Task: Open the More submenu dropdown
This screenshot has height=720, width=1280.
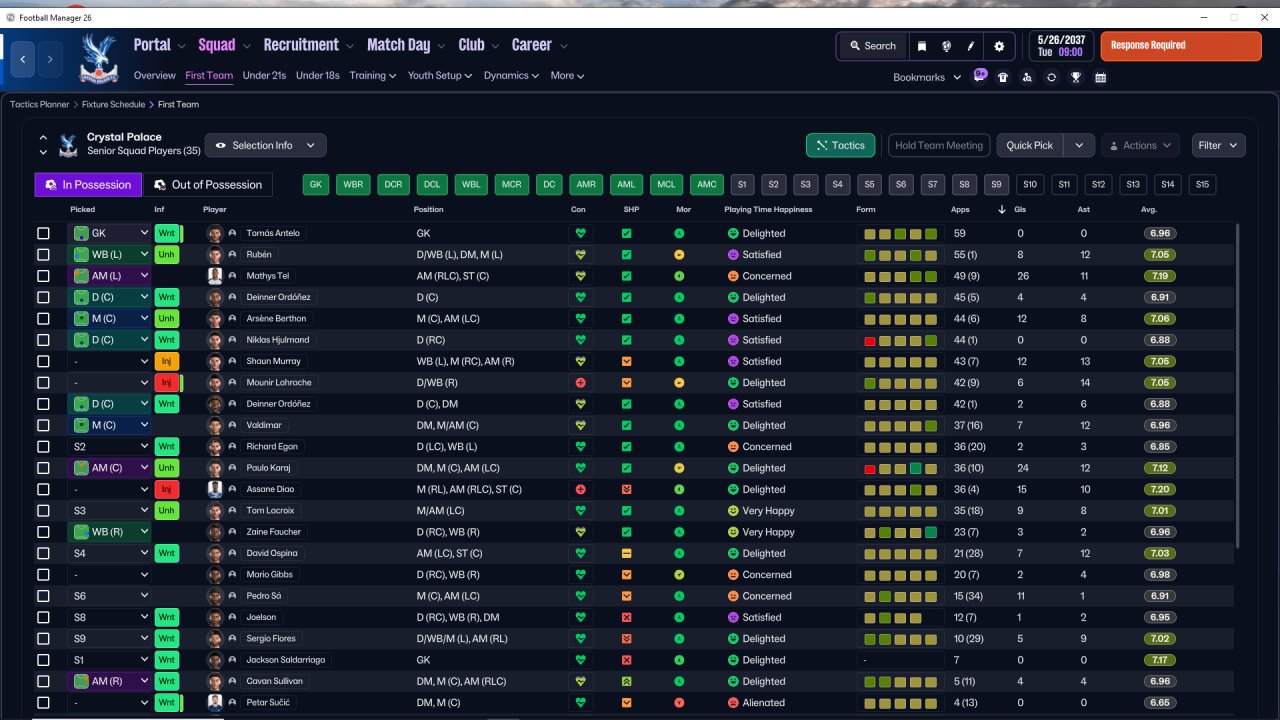Action: tap(567, 75)
